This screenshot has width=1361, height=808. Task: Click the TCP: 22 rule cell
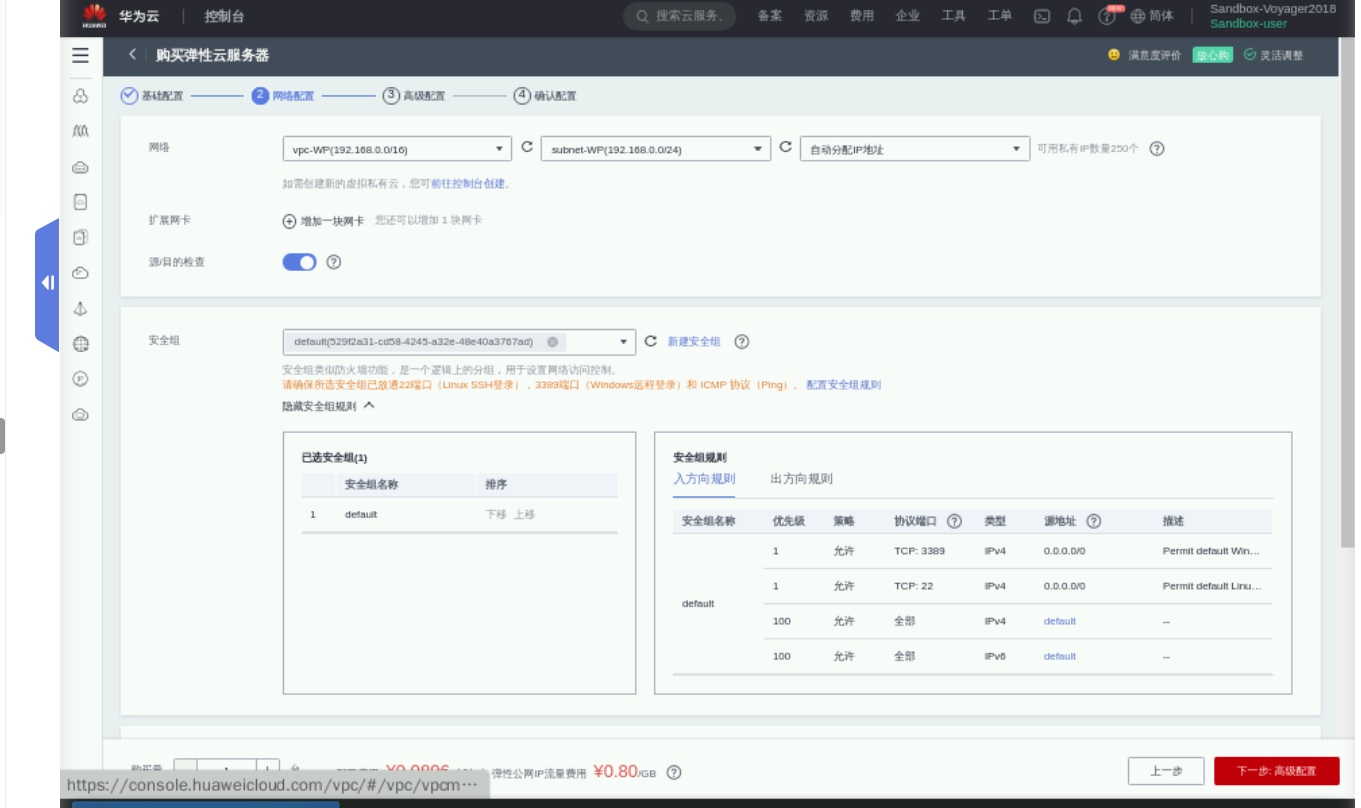[x=913, y=586]
